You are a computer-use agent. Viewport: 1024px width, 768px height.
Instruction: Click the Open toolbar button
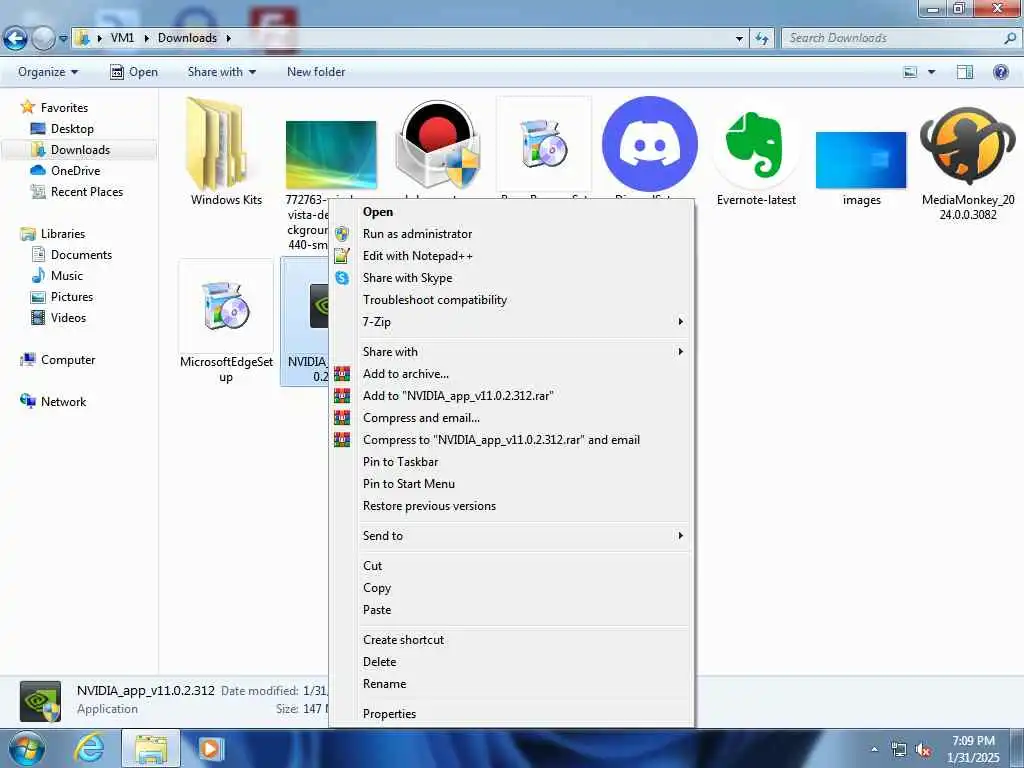click(x=134, y=72)
